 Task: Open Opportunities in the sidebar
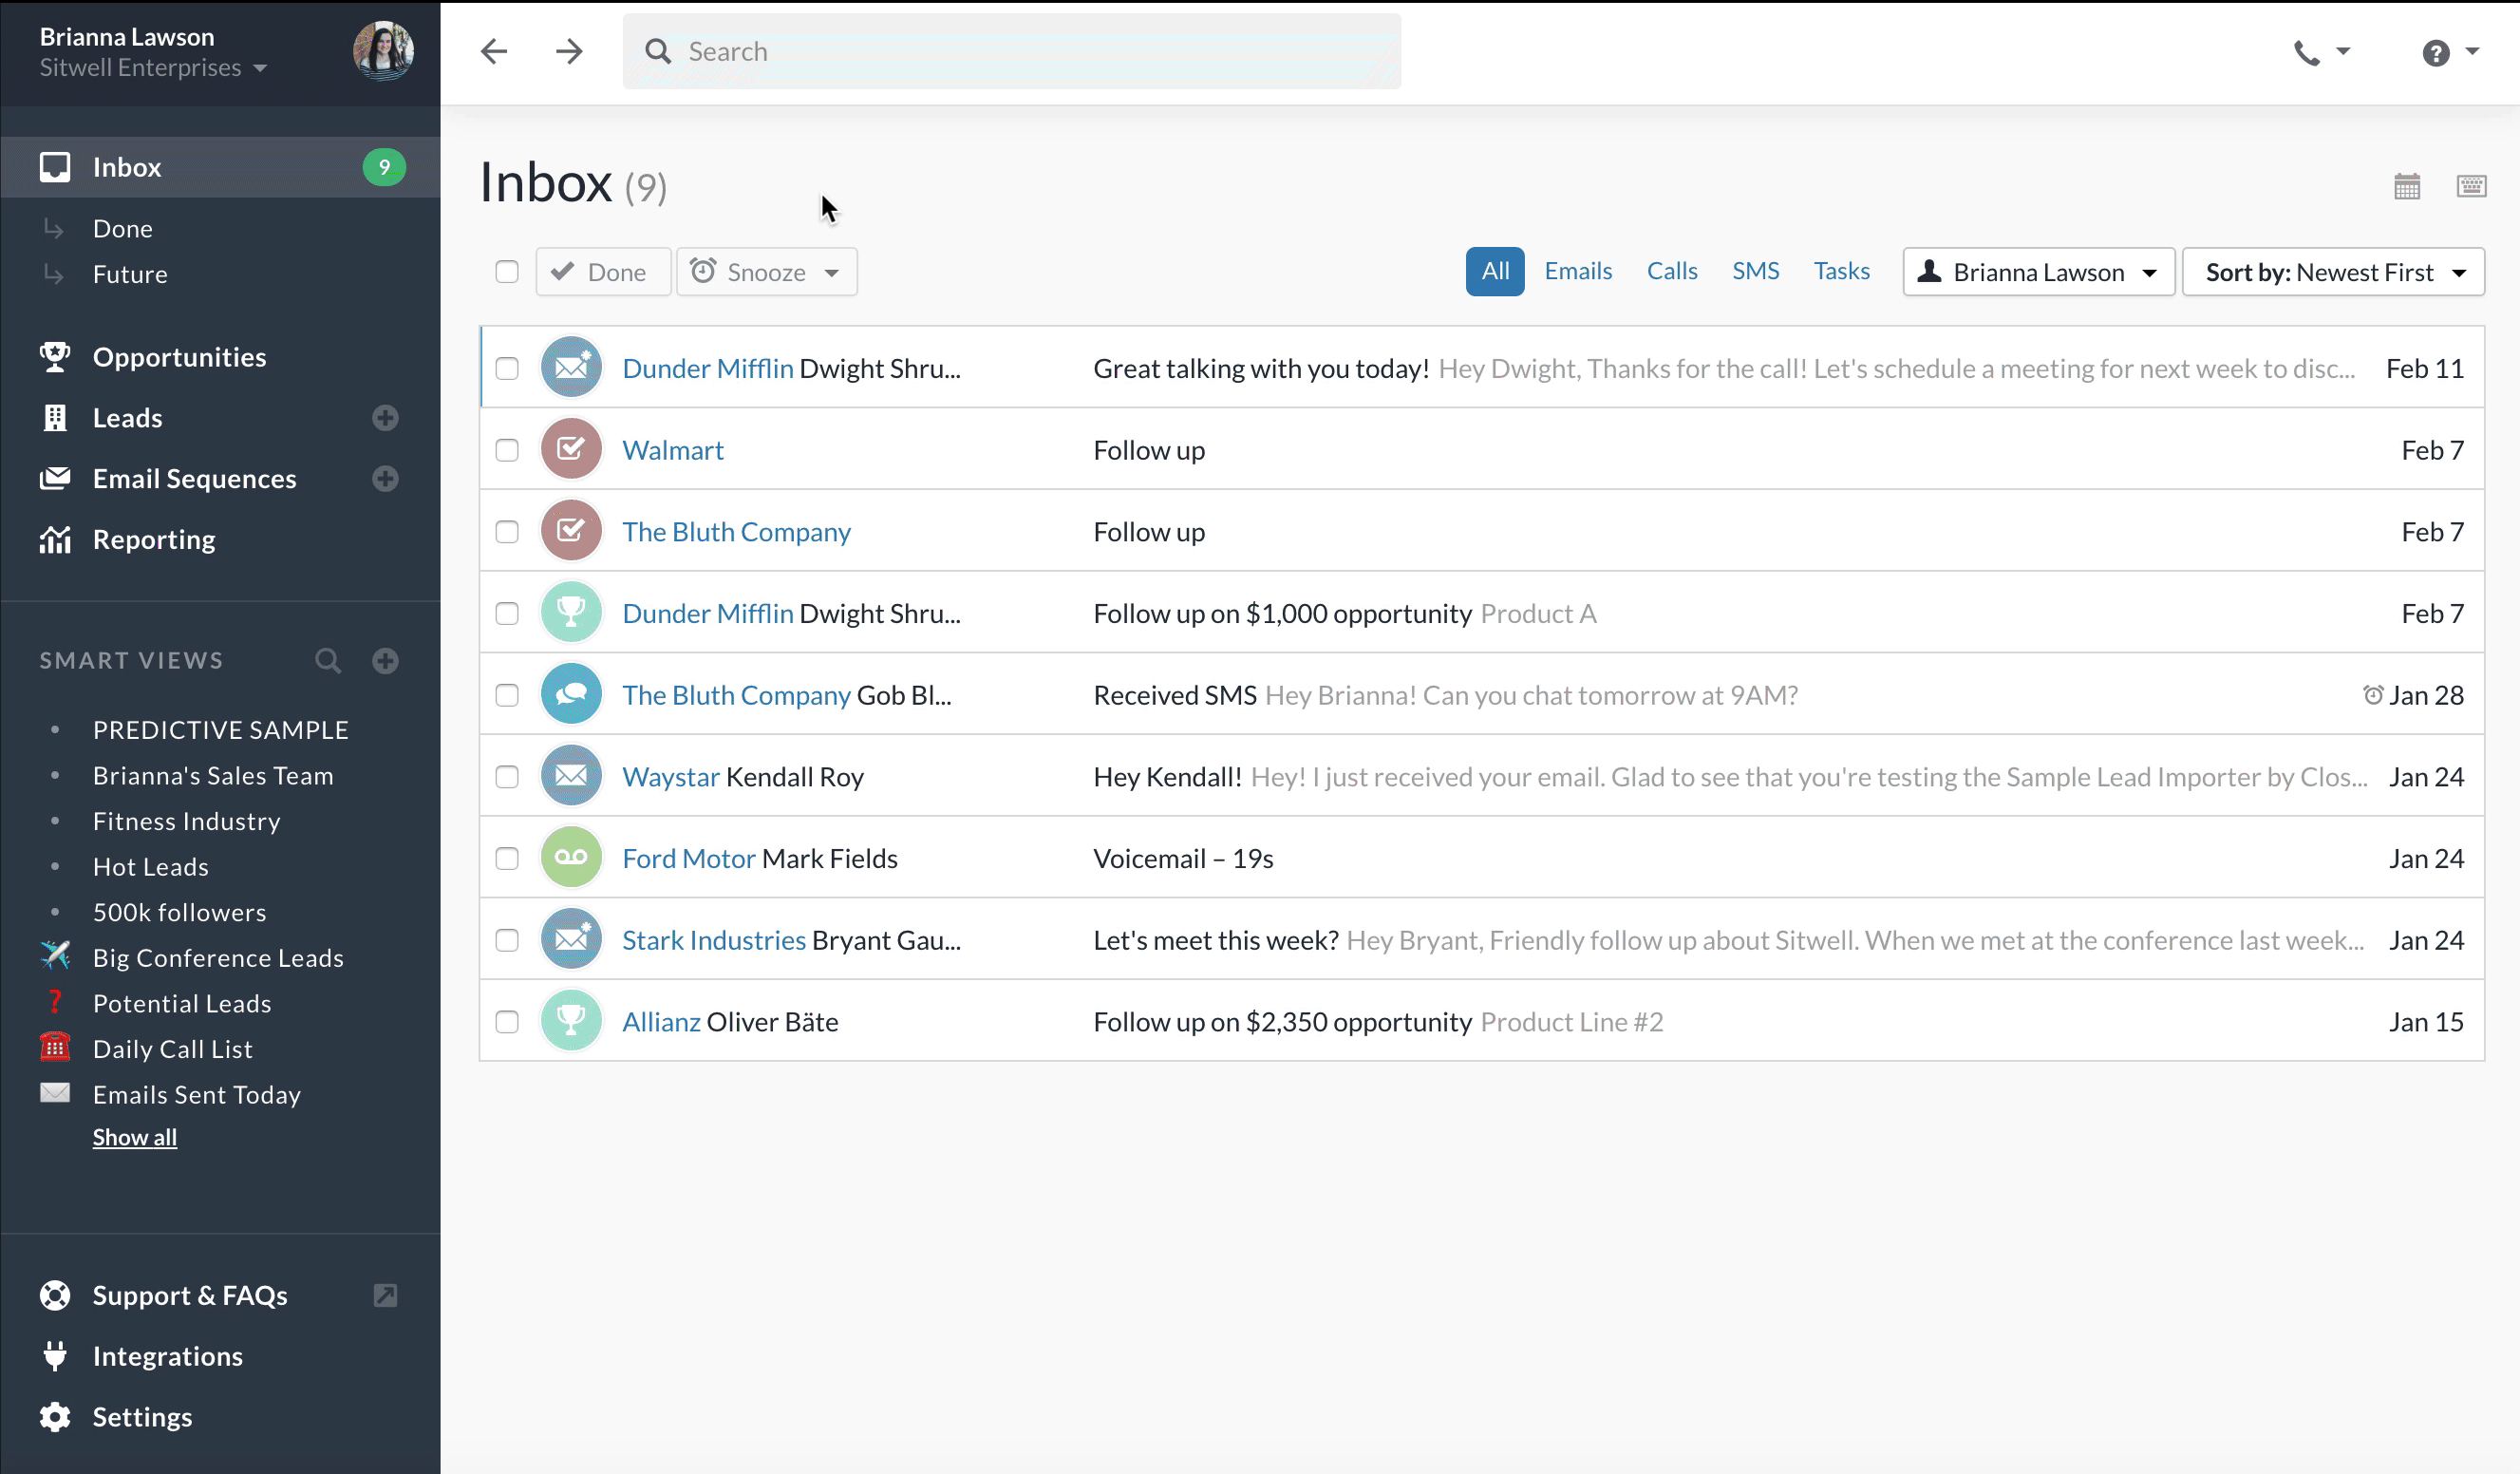pyautogui.click(x=179, y=357)
